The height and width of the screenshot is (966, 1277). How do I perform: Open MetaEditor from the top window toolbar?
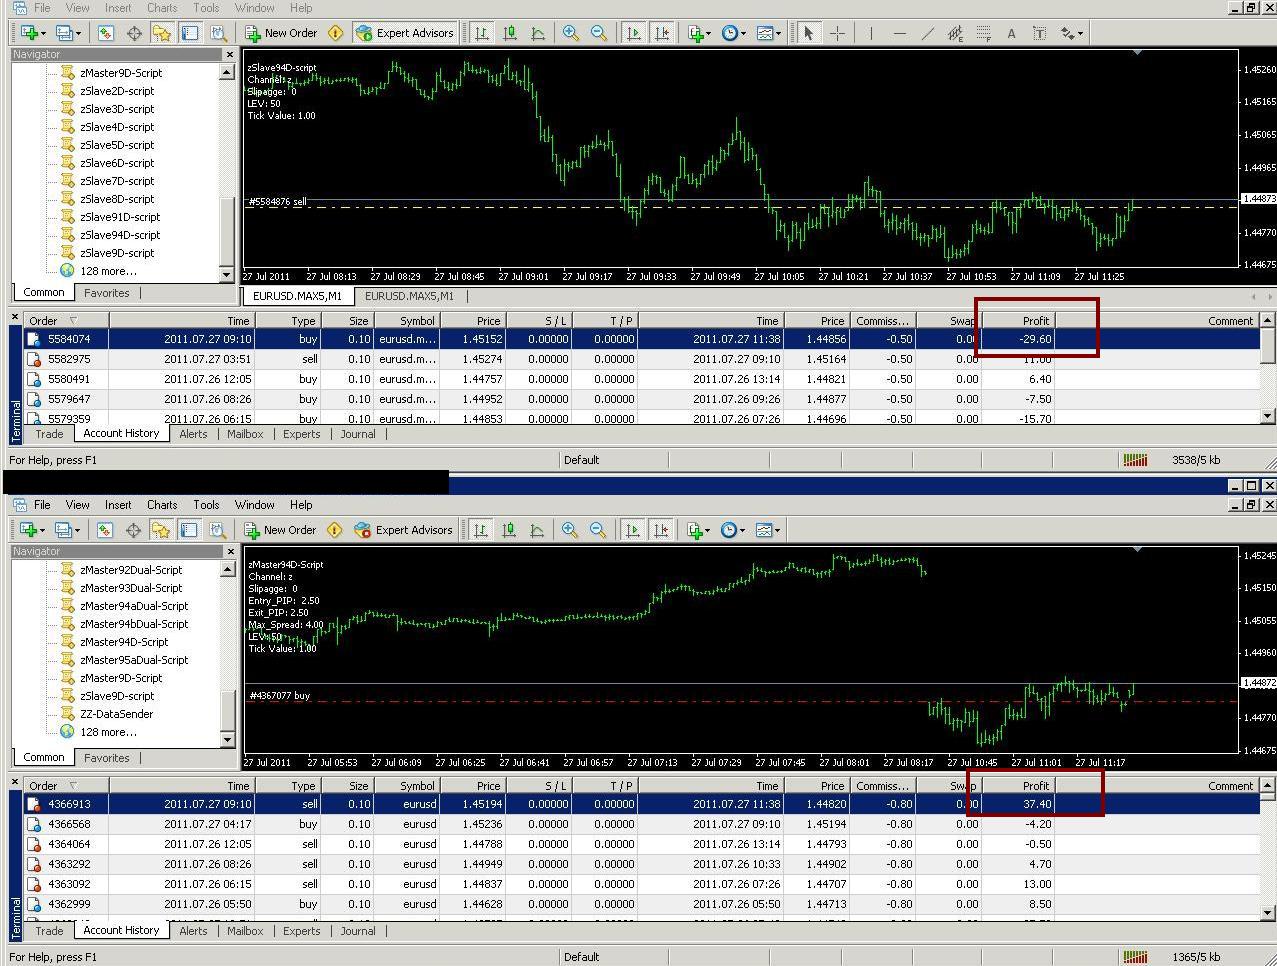(336, 33)
